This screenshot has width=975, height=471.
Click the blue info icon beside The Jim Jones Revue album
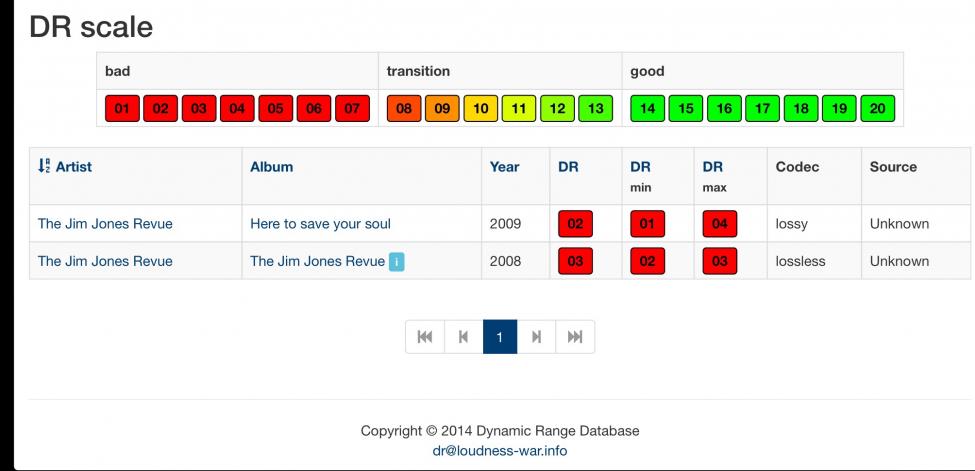pyautogui.click(x=397, y=262)
